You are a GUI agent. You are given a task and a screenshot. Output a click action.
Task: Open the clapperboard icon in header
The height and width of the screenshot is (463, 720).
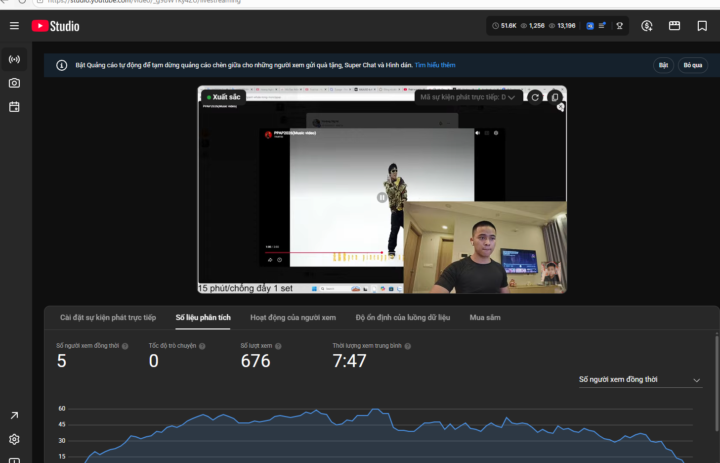click(675, 26)
